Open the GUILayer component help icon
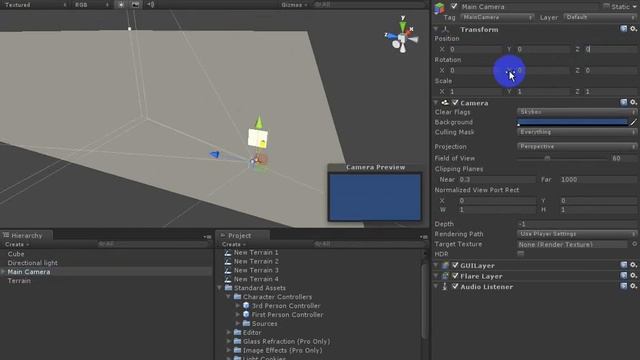Screen dimensions: 640x360 [x=624, y=265]
